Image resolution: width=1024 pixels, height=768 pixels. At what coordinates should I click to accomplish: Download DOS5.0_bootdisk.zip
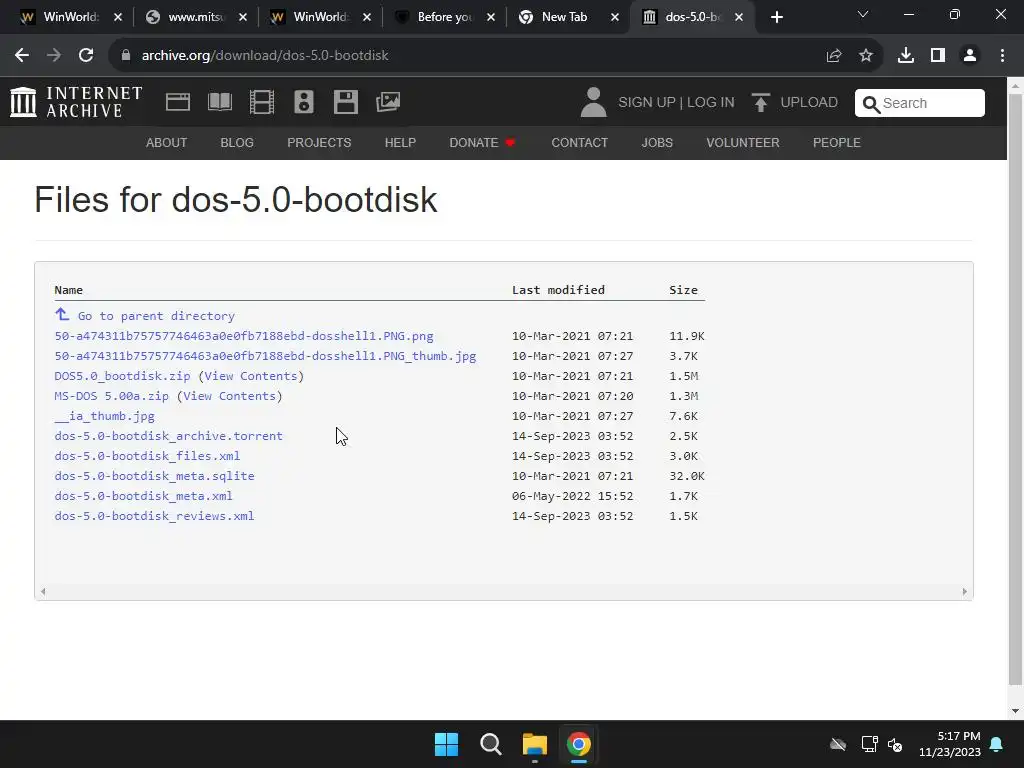(122, 376)
